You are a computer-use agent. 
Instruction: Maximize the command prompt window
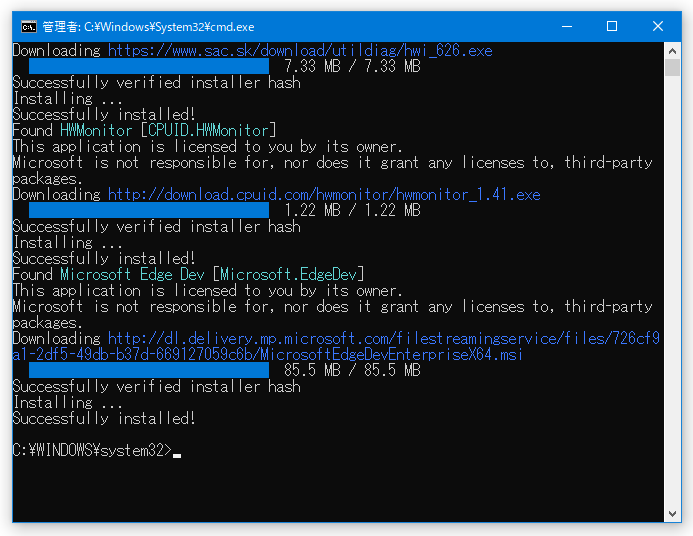[612, 27]
